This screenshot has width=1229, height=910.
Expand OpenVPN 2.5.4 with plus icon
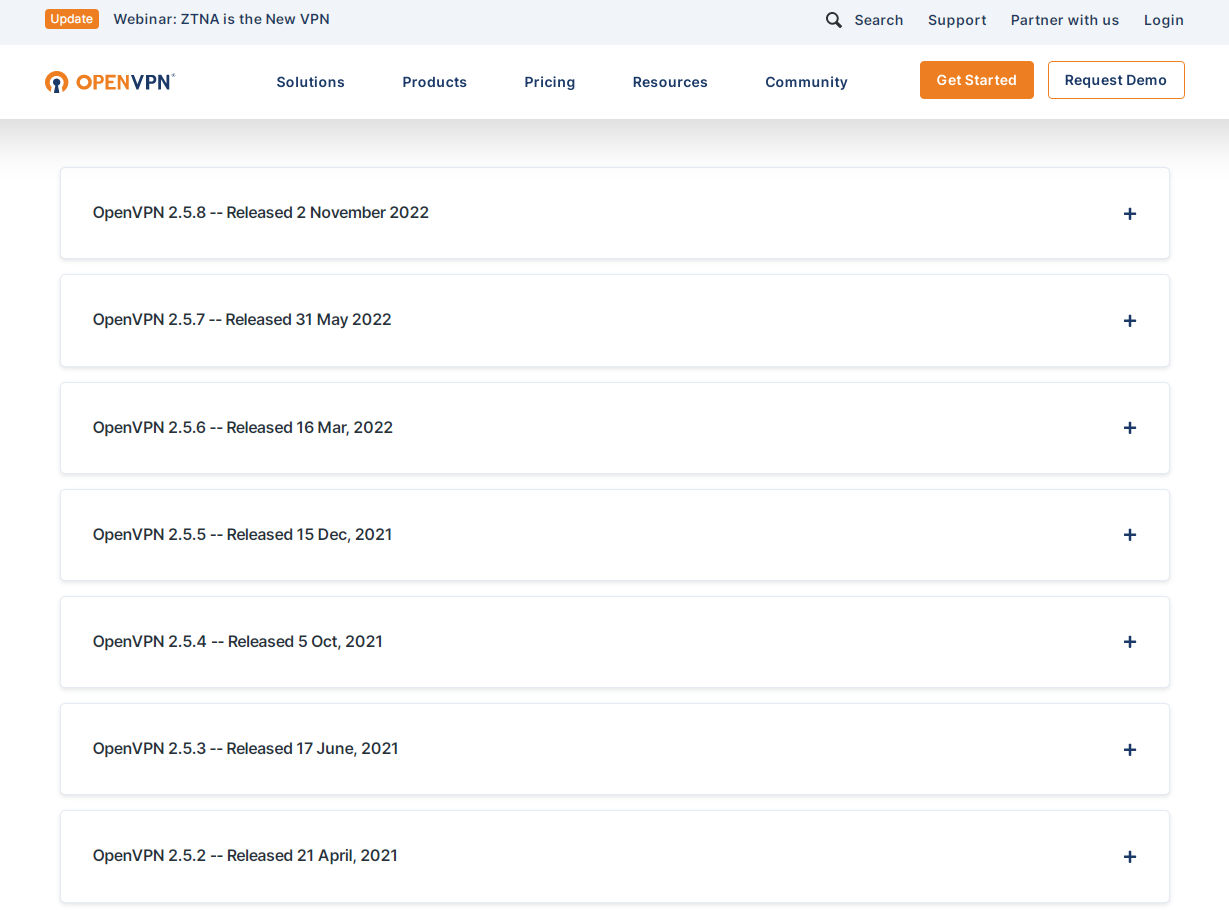point(1130,642)
